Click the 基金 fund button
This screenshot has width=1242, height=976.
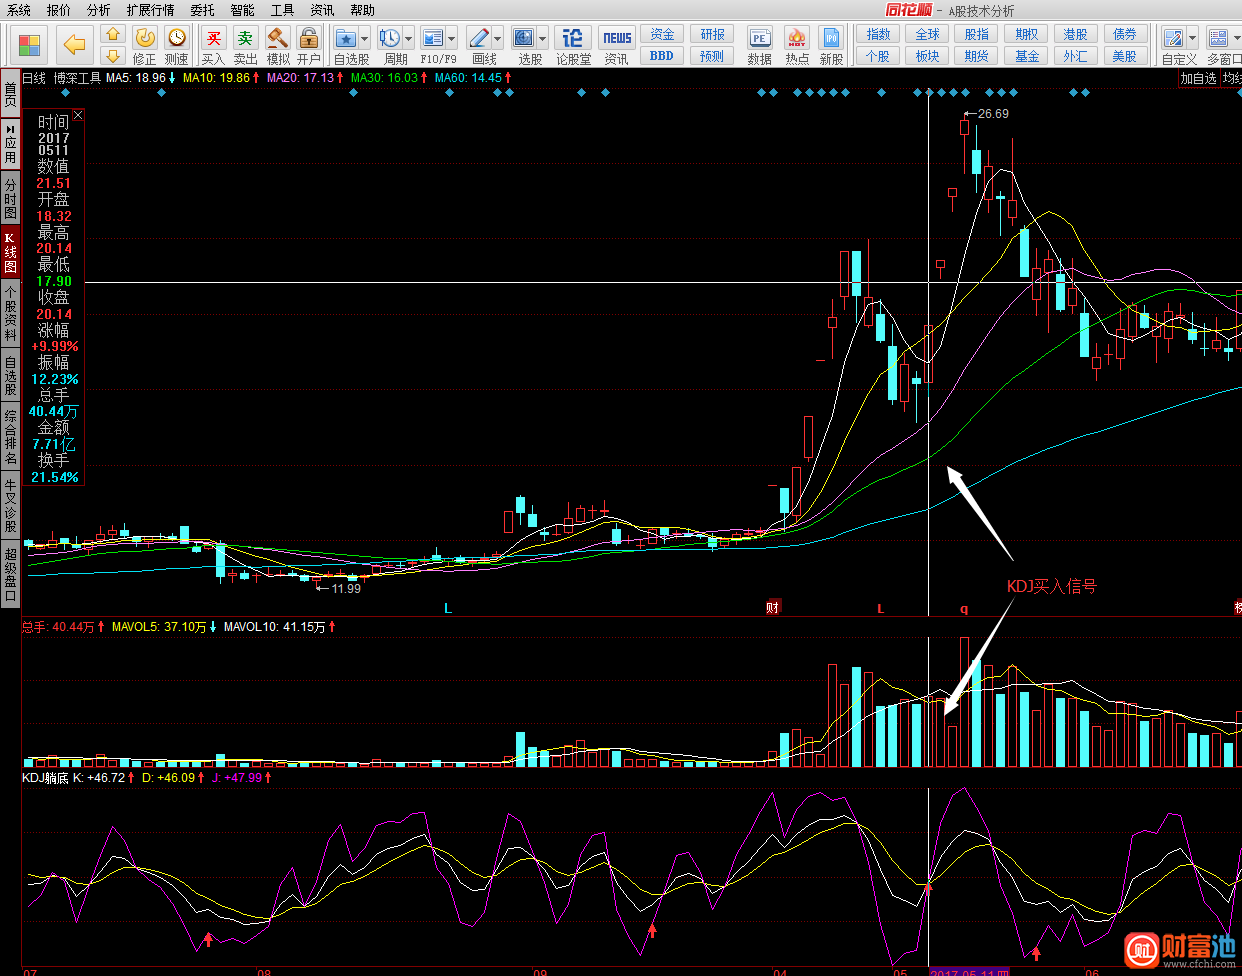tap(1027, 56)
